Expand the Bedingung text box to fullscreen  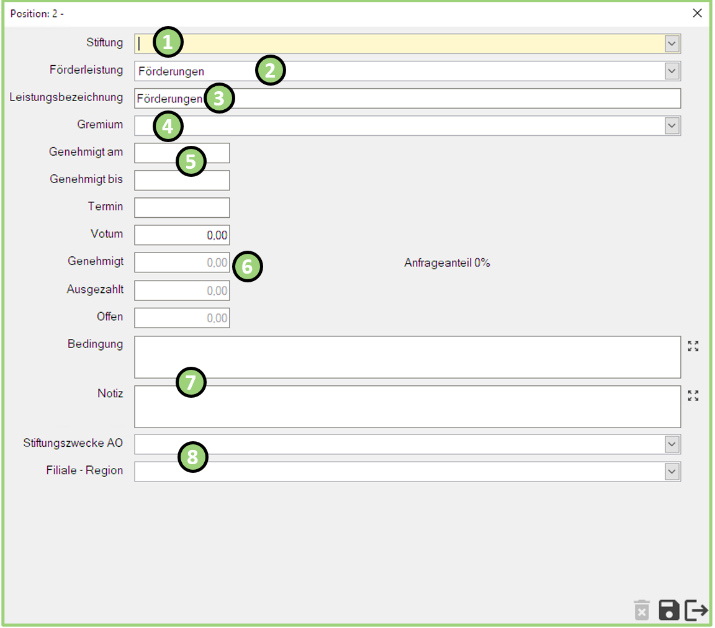click(693, 347)
